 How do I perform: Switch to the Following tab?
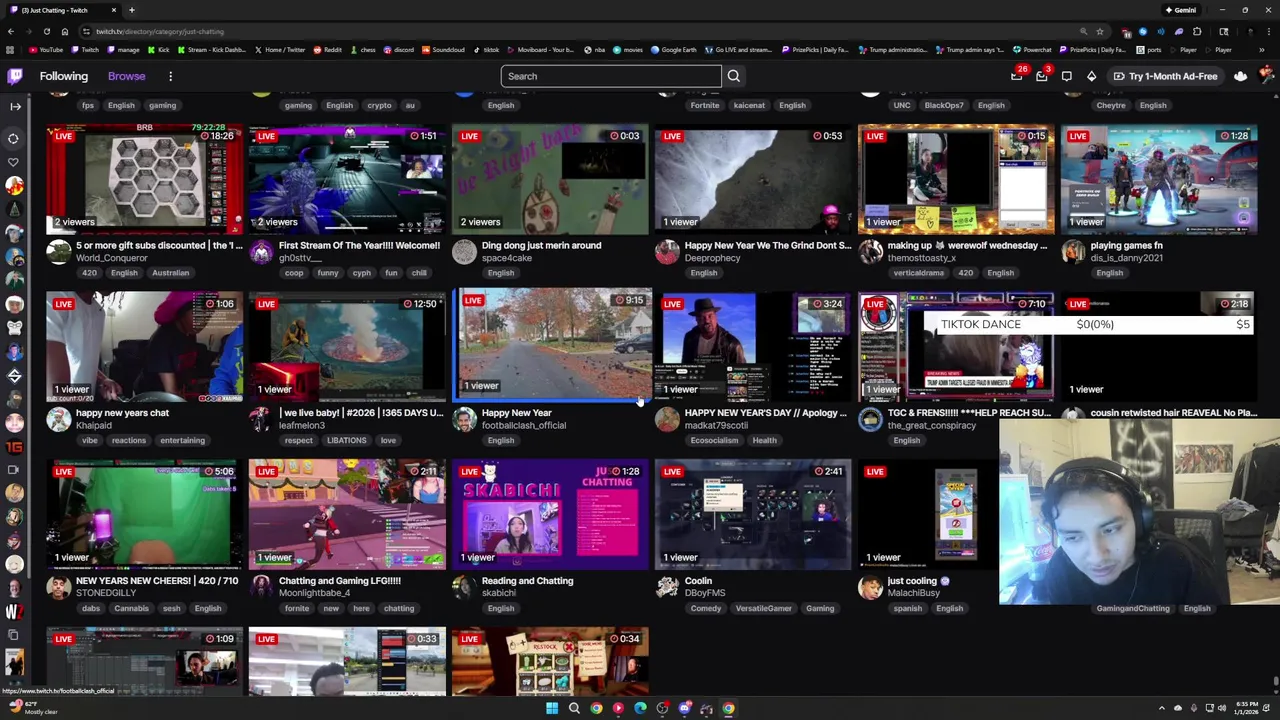(x=64, y=76)
